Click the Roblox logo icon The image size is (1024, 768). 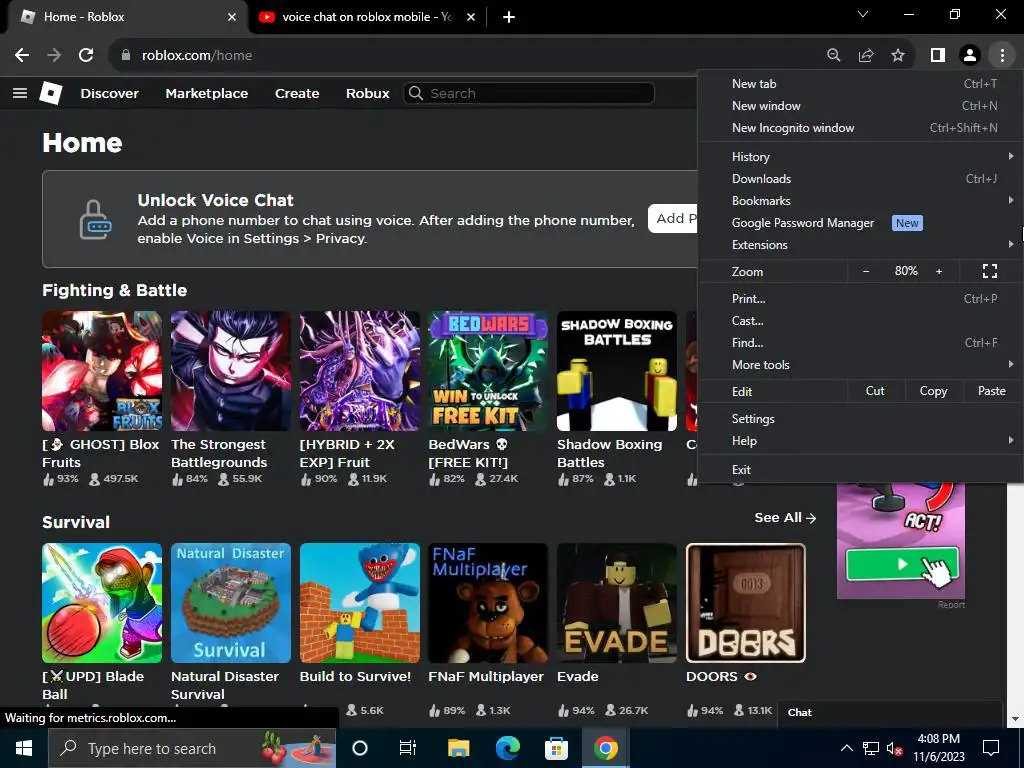[51, 93]
